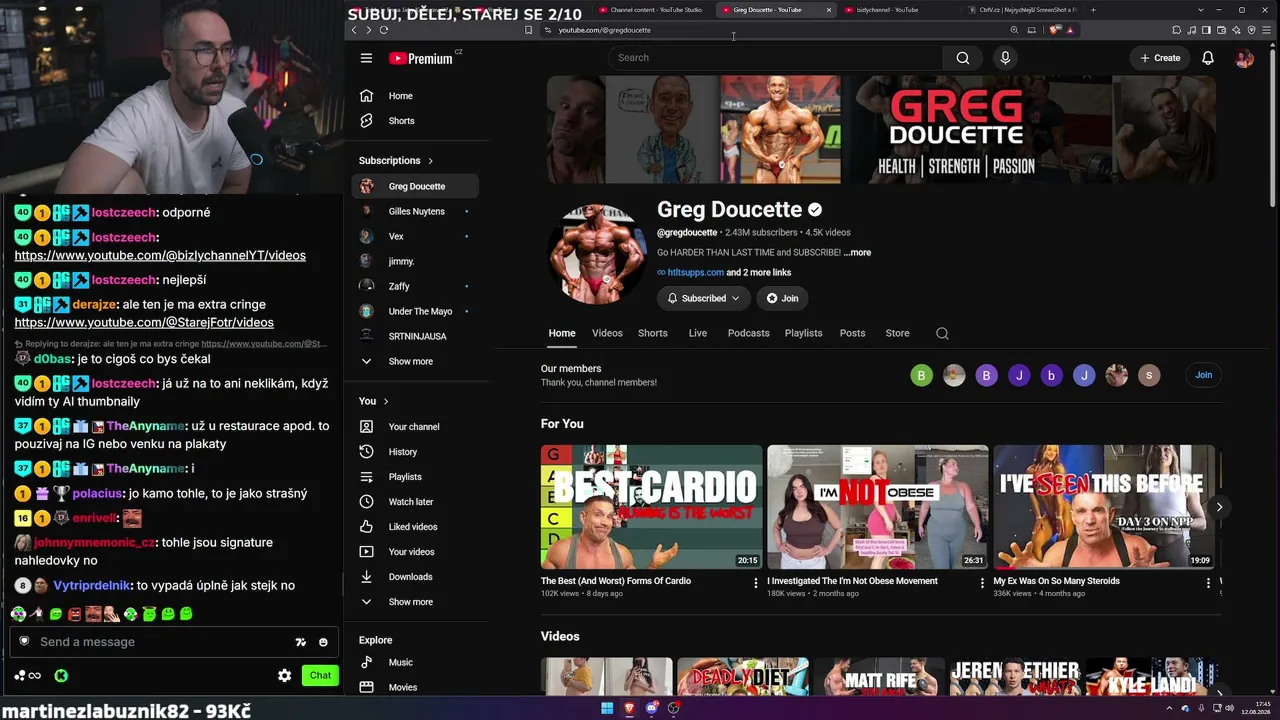Open options for I'm Not Obese video
The width and height of the screenshot is (1280, 720).
(x=981, y=583)
